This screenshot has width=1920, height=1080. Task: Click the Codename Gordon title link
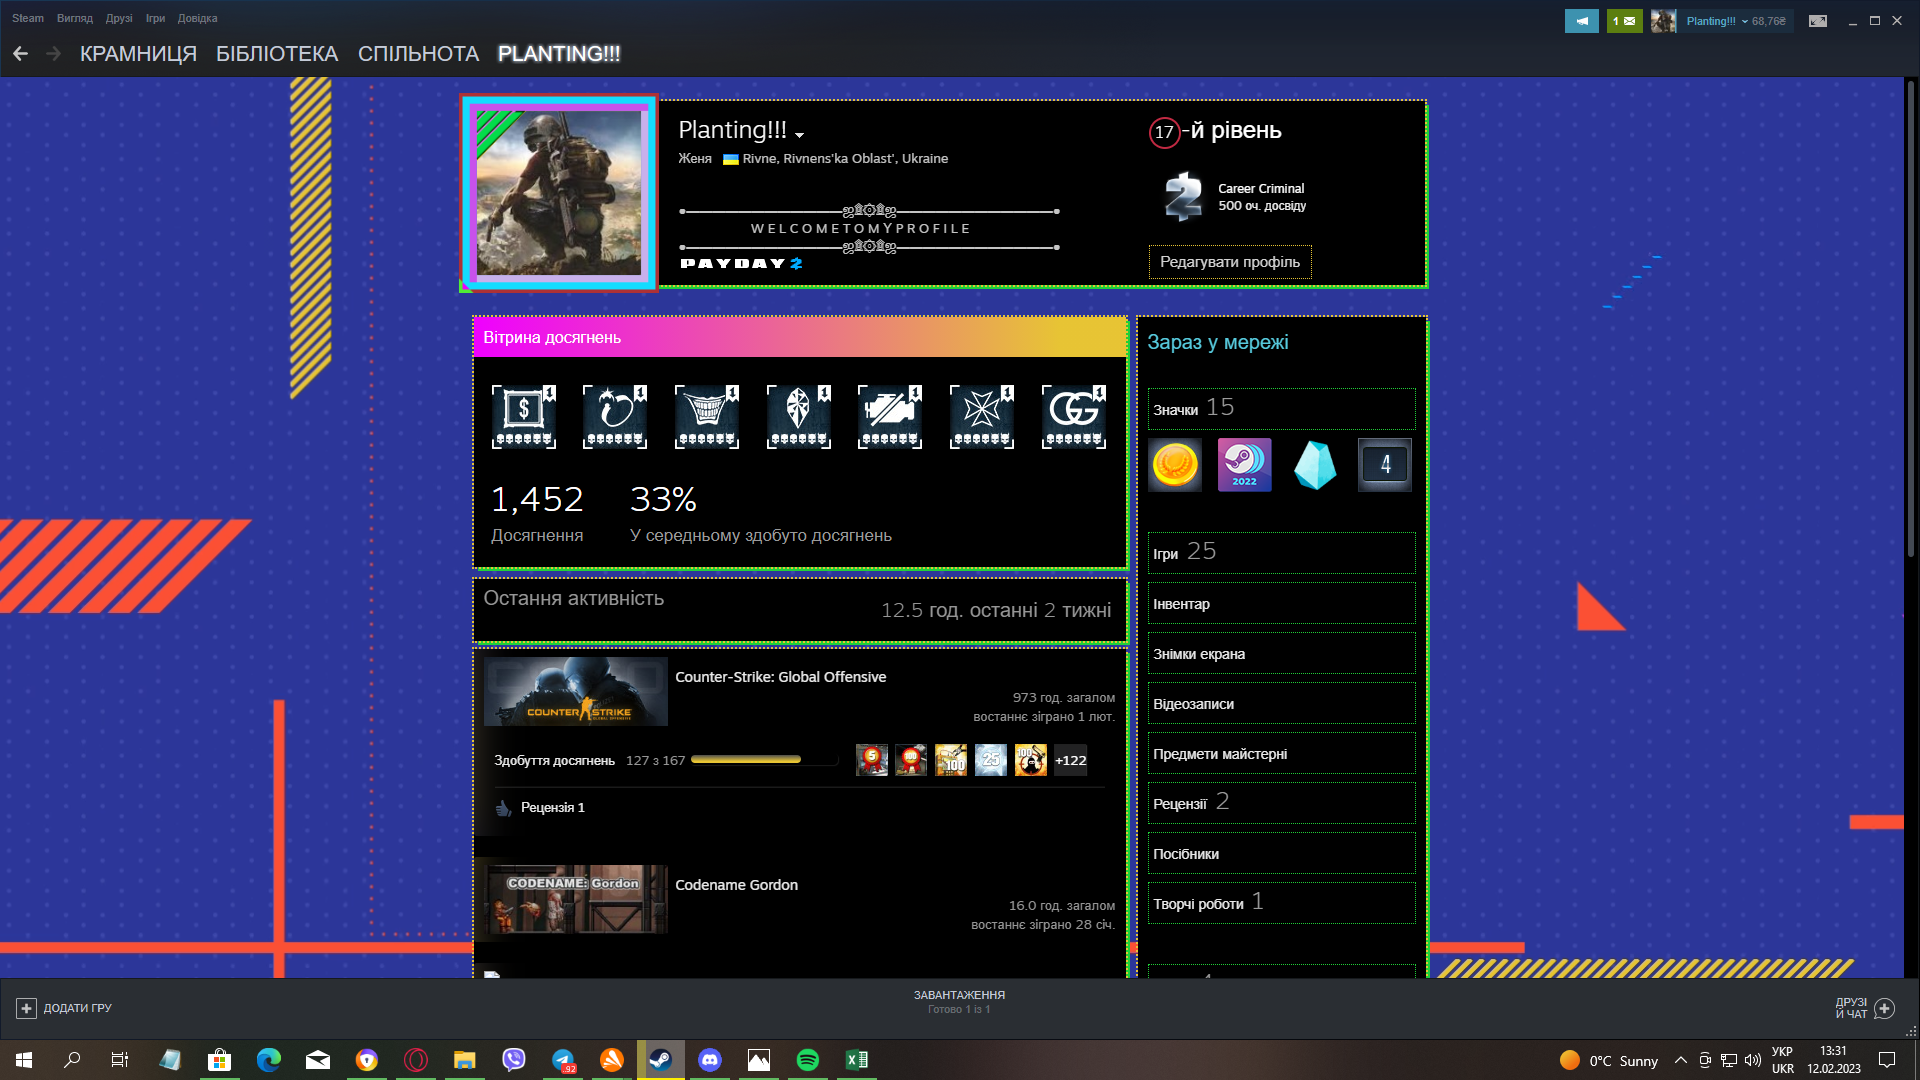[736, 885]
